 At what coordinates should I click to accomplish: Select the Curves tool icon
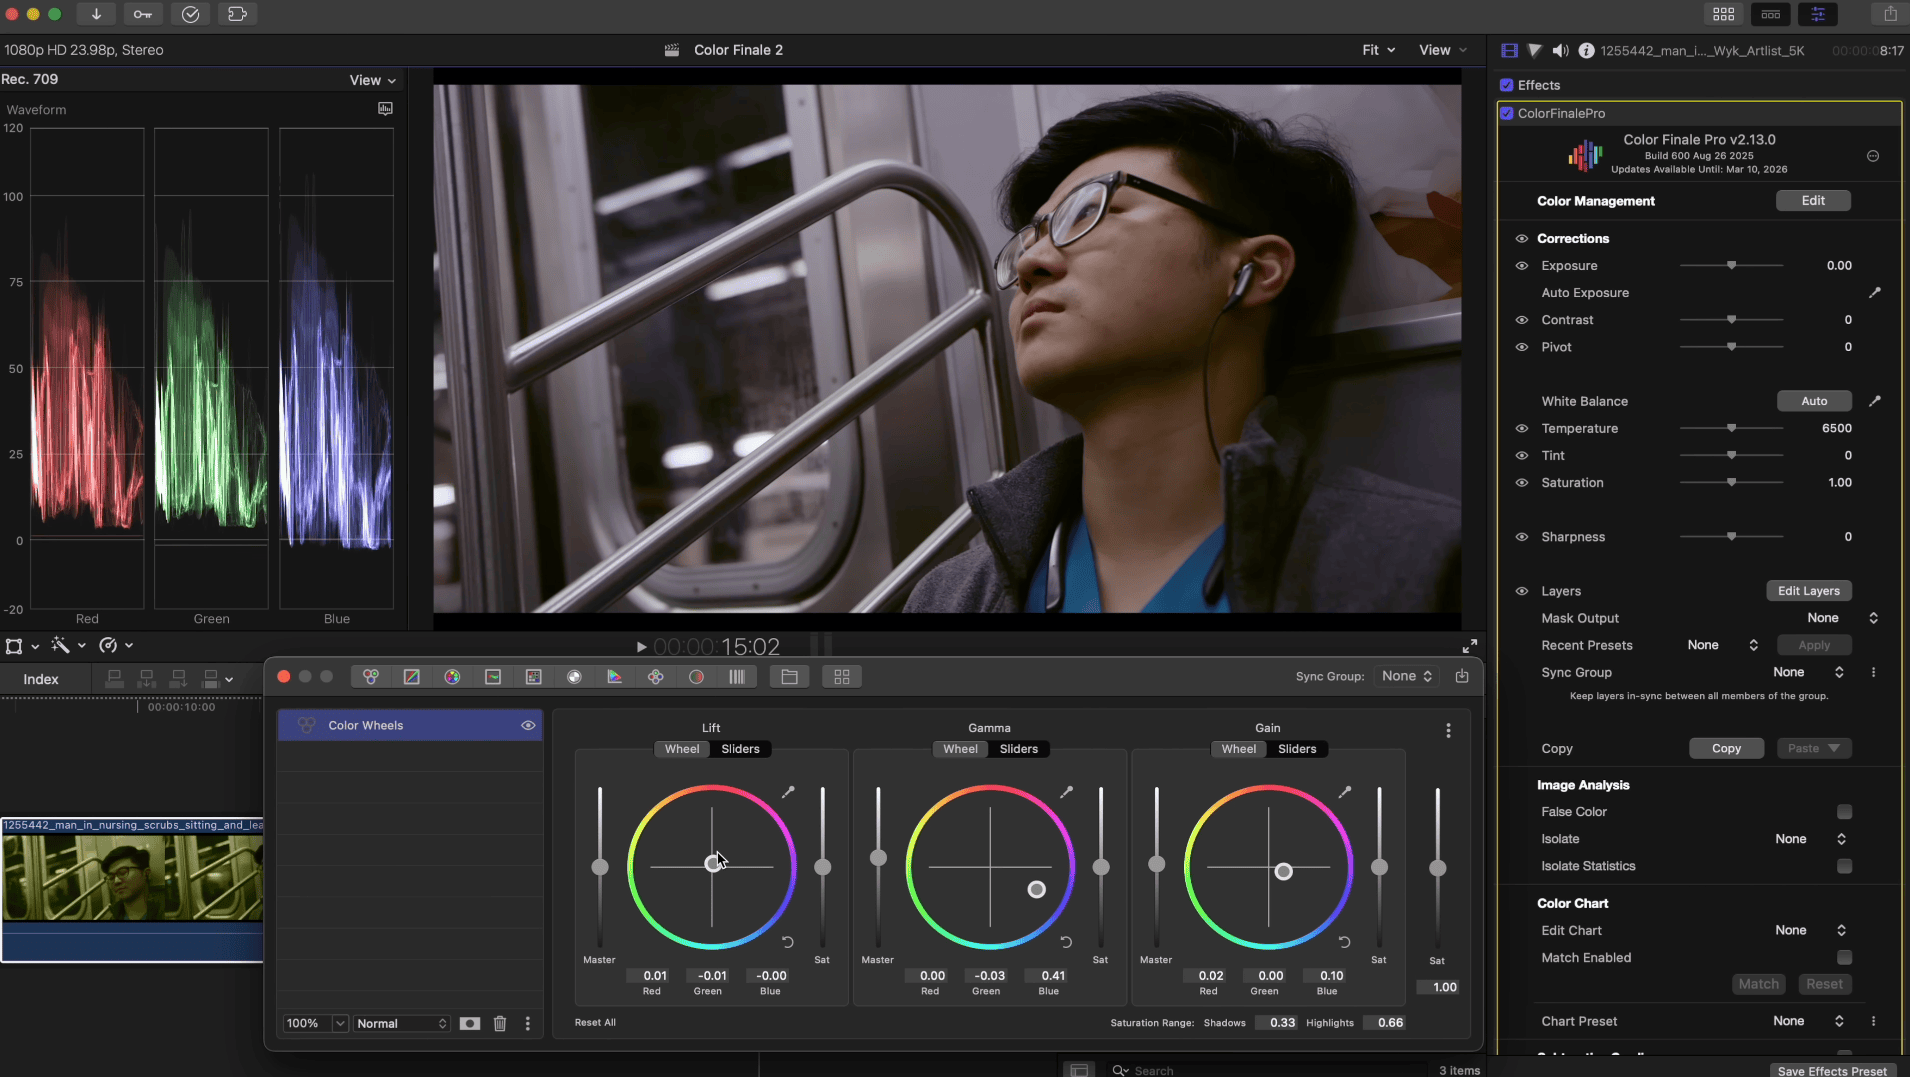412,677
